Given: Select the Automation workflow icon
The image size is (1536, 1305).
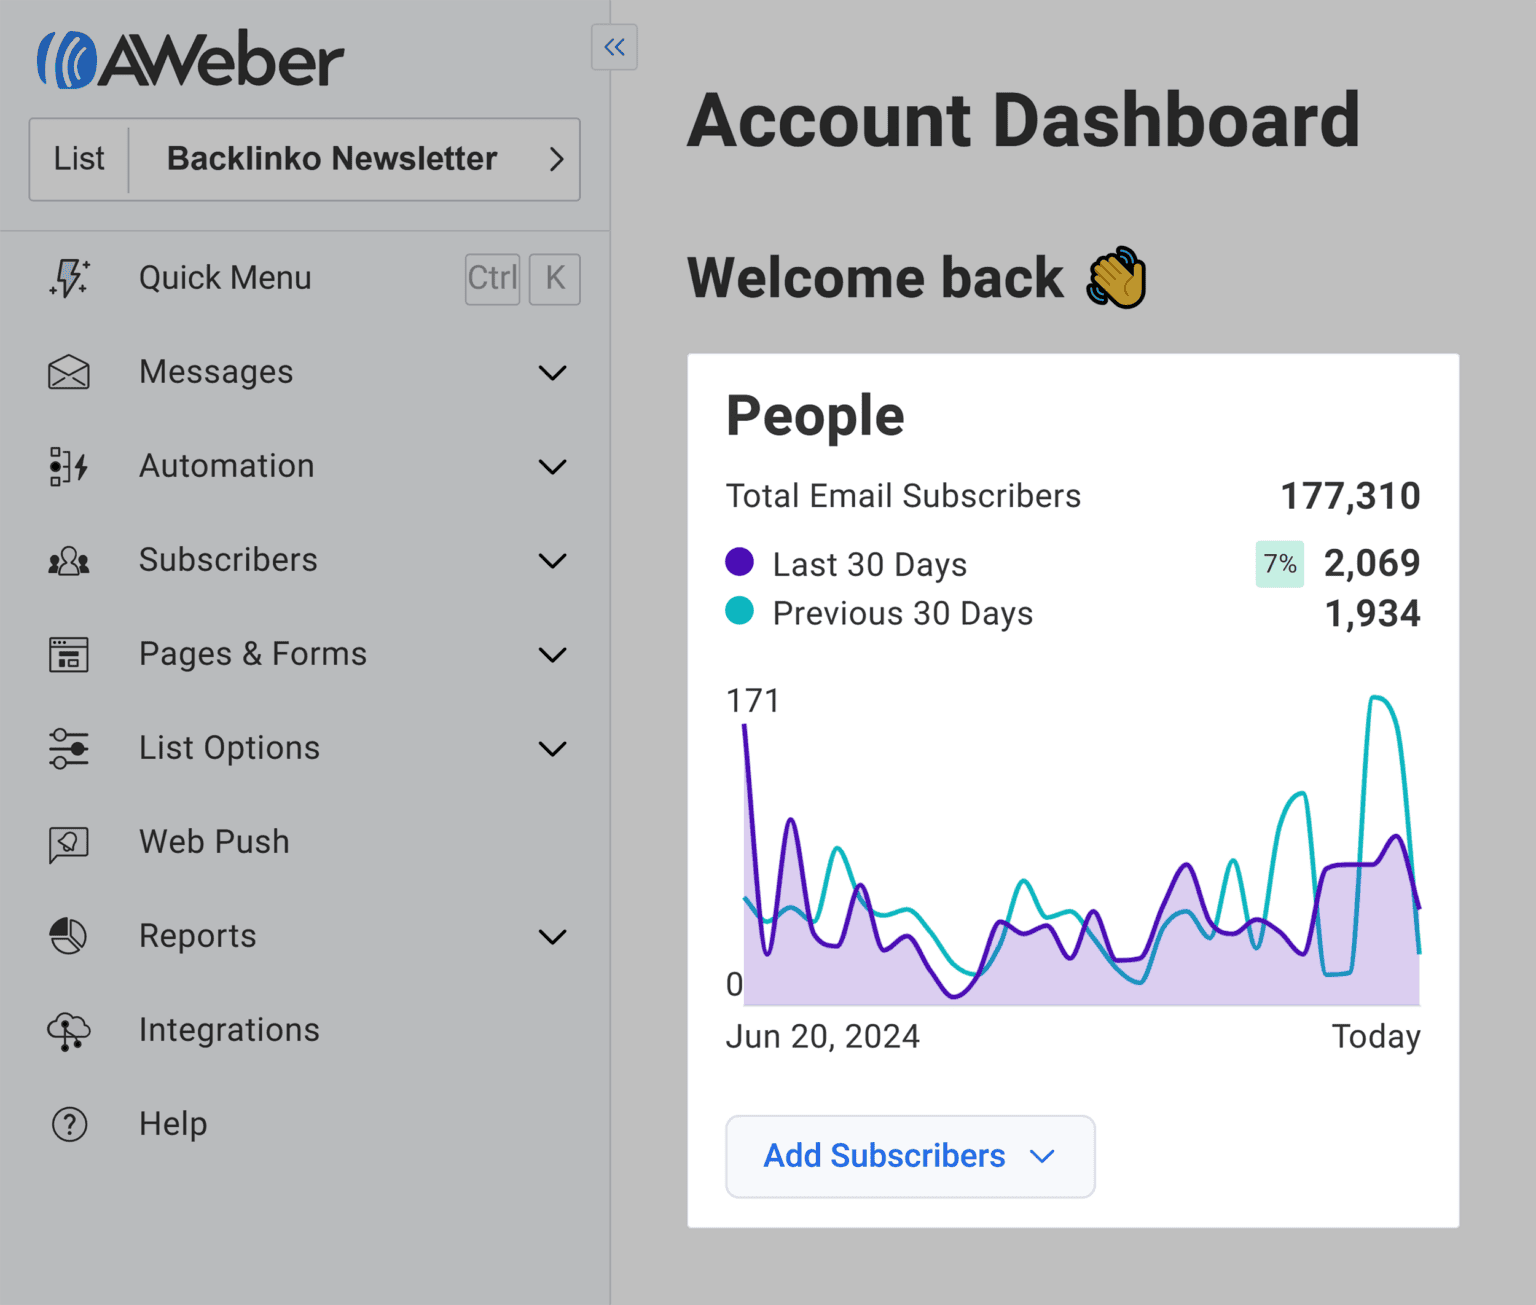Looking at the screenshot, I should (x=68, y=466).
